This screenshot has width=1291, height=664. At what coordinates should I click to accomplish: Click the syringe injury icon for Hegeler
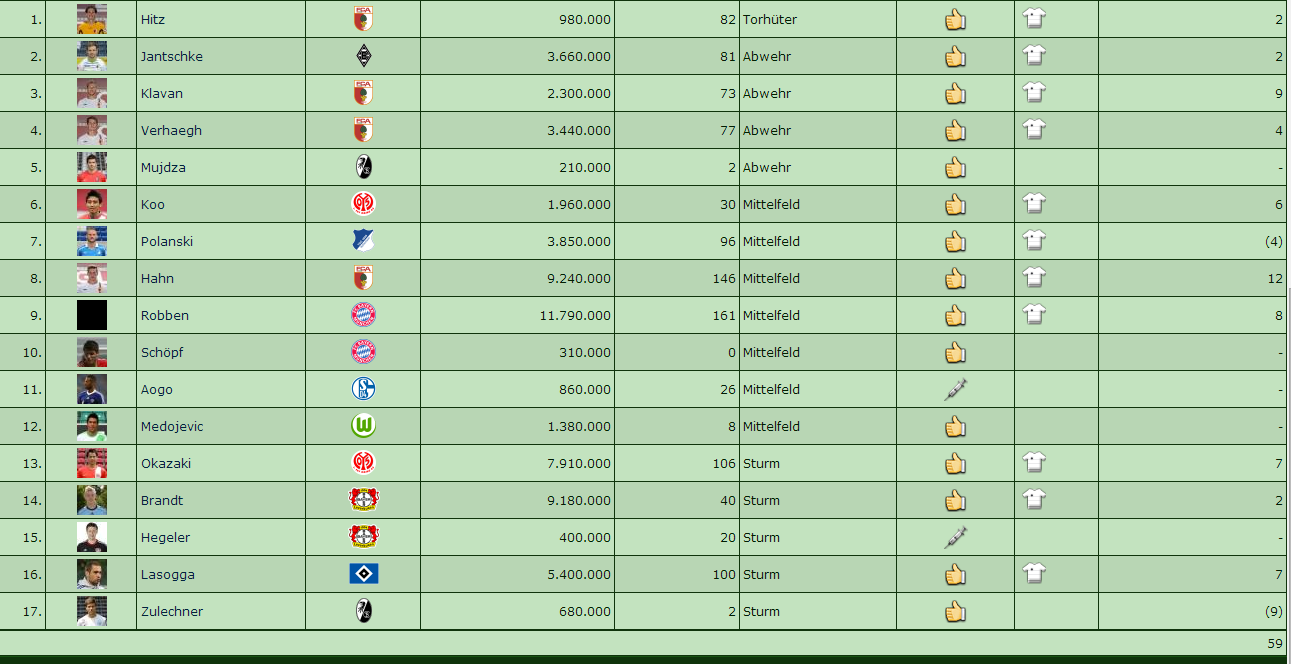(x=955, y=537)
